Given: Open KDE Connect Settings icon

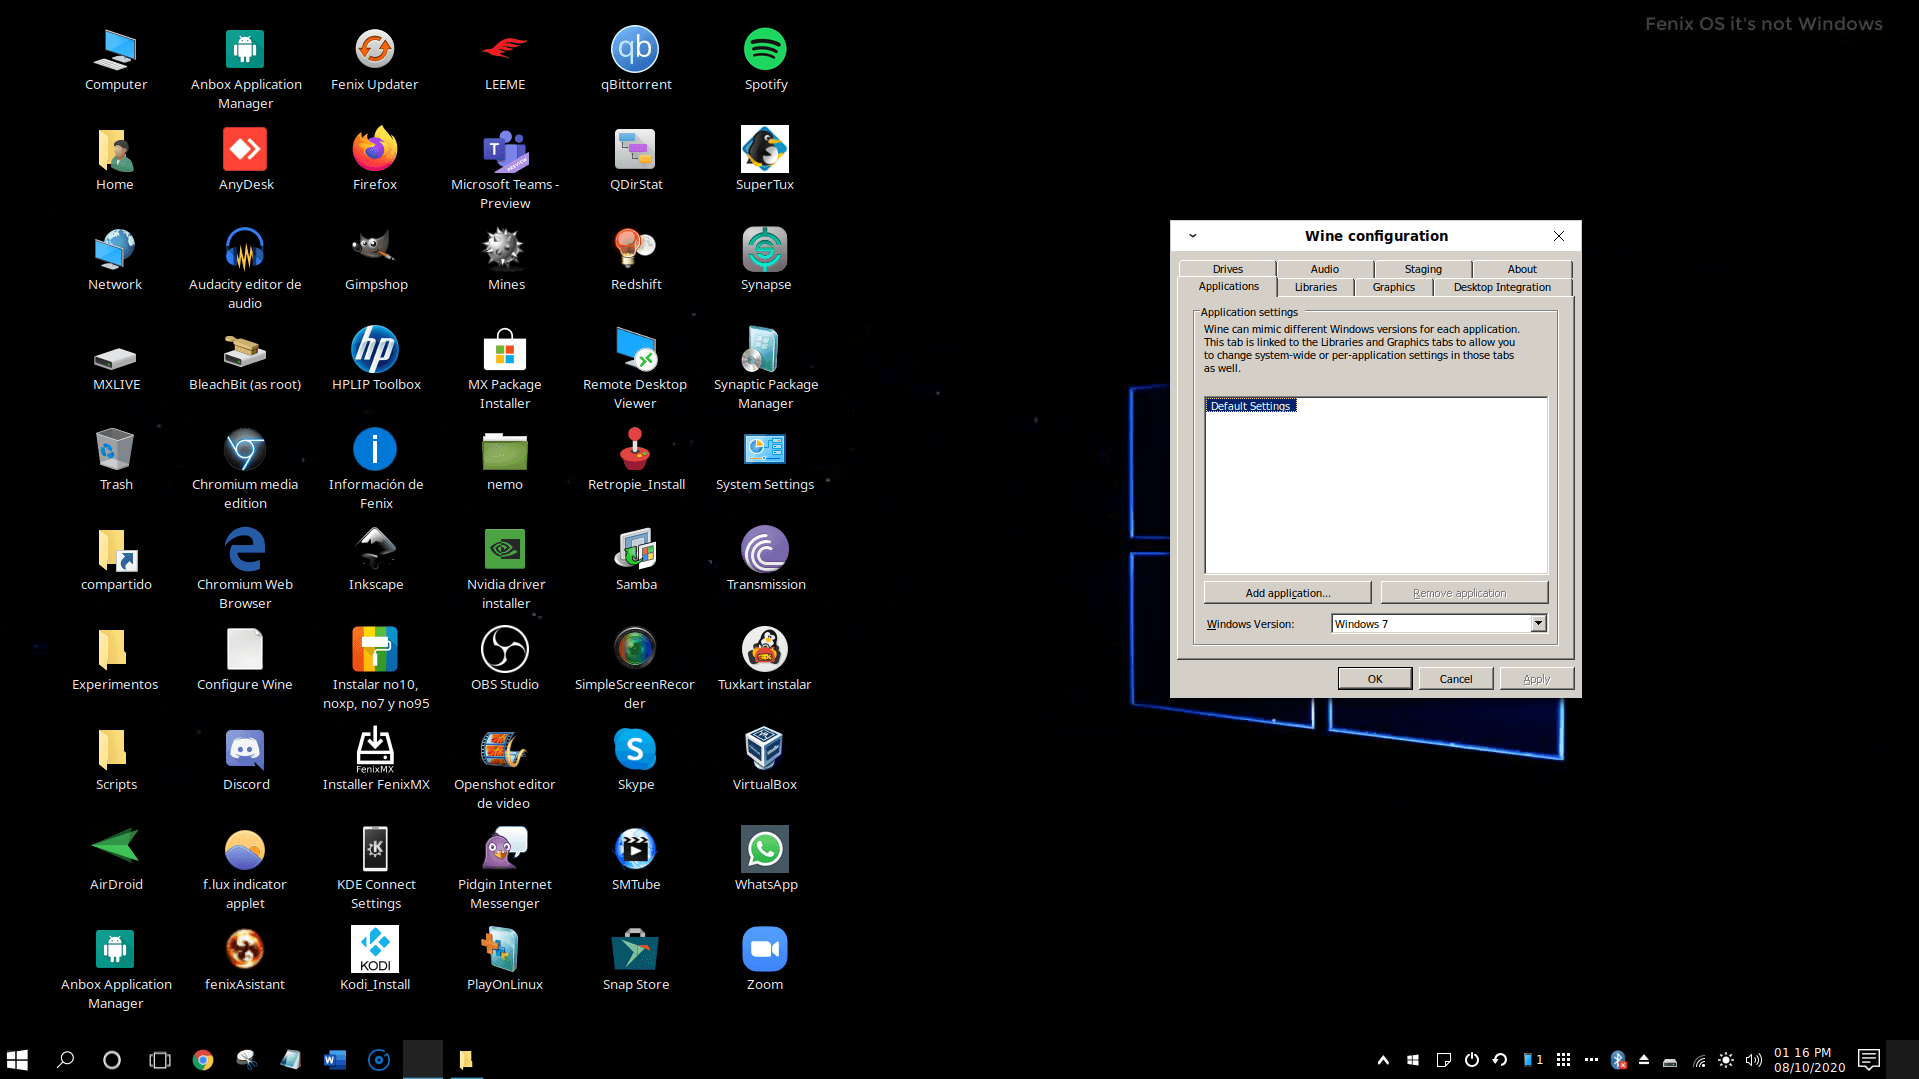Looking at the screenshot, I should (375, 849).
